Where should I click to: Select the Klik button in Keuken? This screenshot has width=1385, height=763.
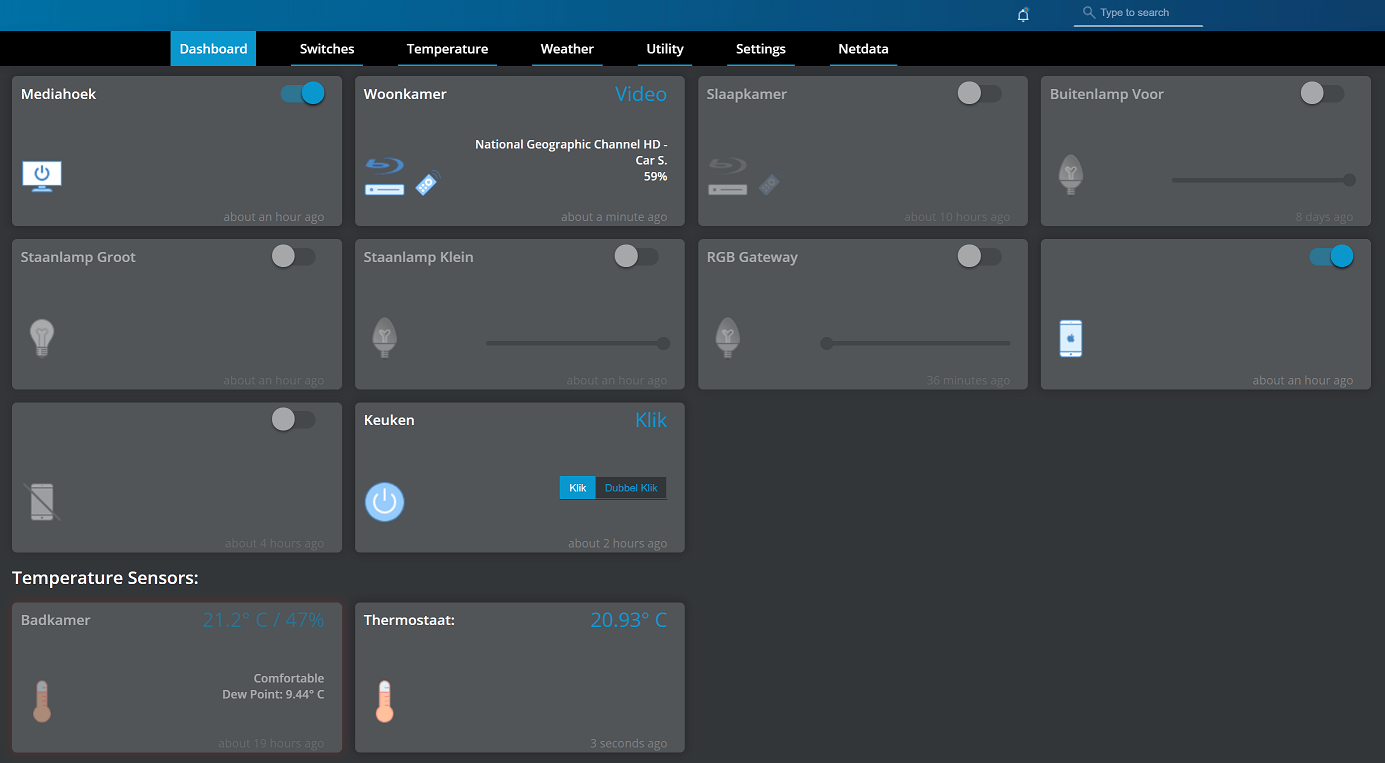click(577, 488)
